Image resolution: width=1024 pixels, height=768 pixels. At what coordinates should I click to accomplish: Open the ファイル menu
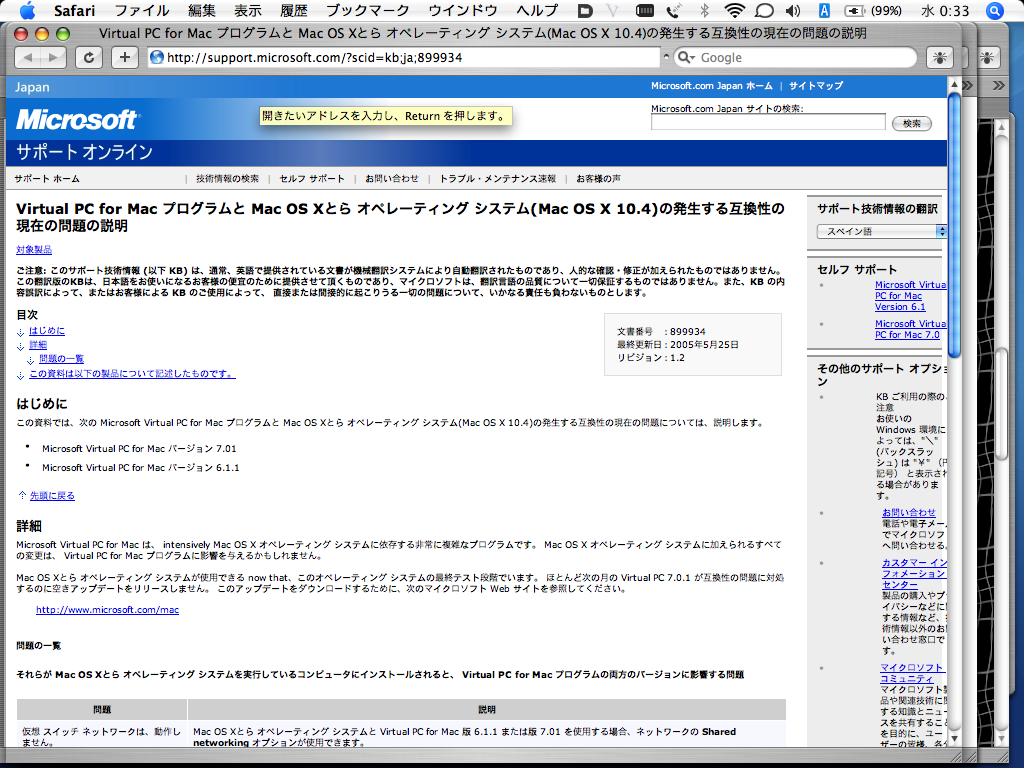(142, 10)
